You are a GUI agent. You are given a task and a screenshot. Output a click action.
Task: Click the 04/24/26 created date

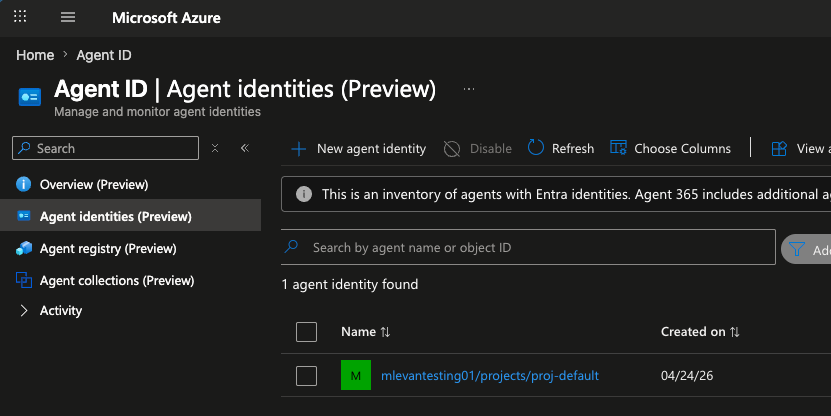[687, 376]
